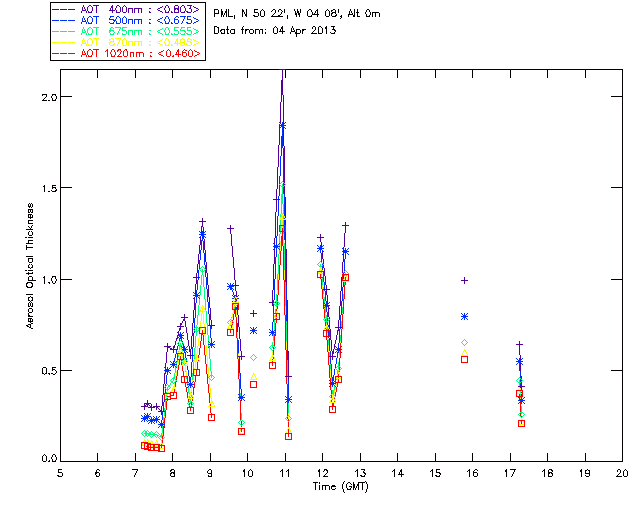The image size is (640, 512).
Task: Click the 0.0 y-axis tick label
Action: point(49,459)
